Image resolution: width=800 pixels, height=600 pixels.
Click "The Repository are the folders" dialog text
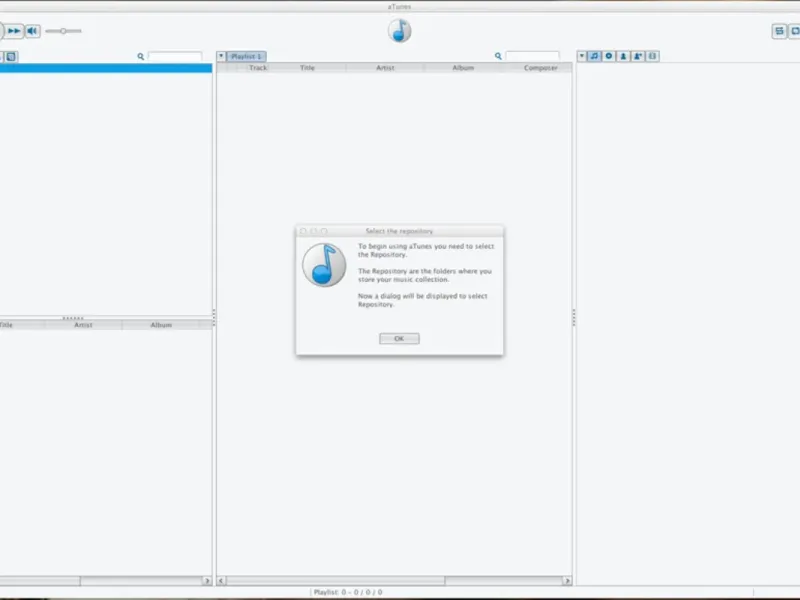tap(424, 275)
